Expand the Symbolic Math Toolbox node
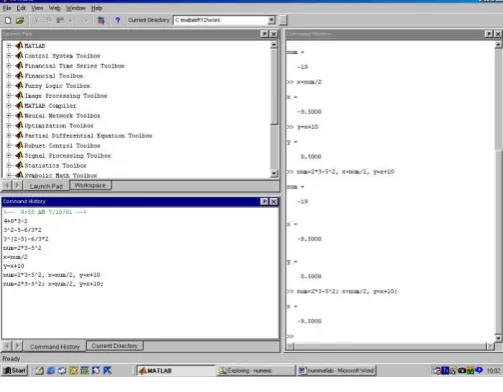 point(9,175)
